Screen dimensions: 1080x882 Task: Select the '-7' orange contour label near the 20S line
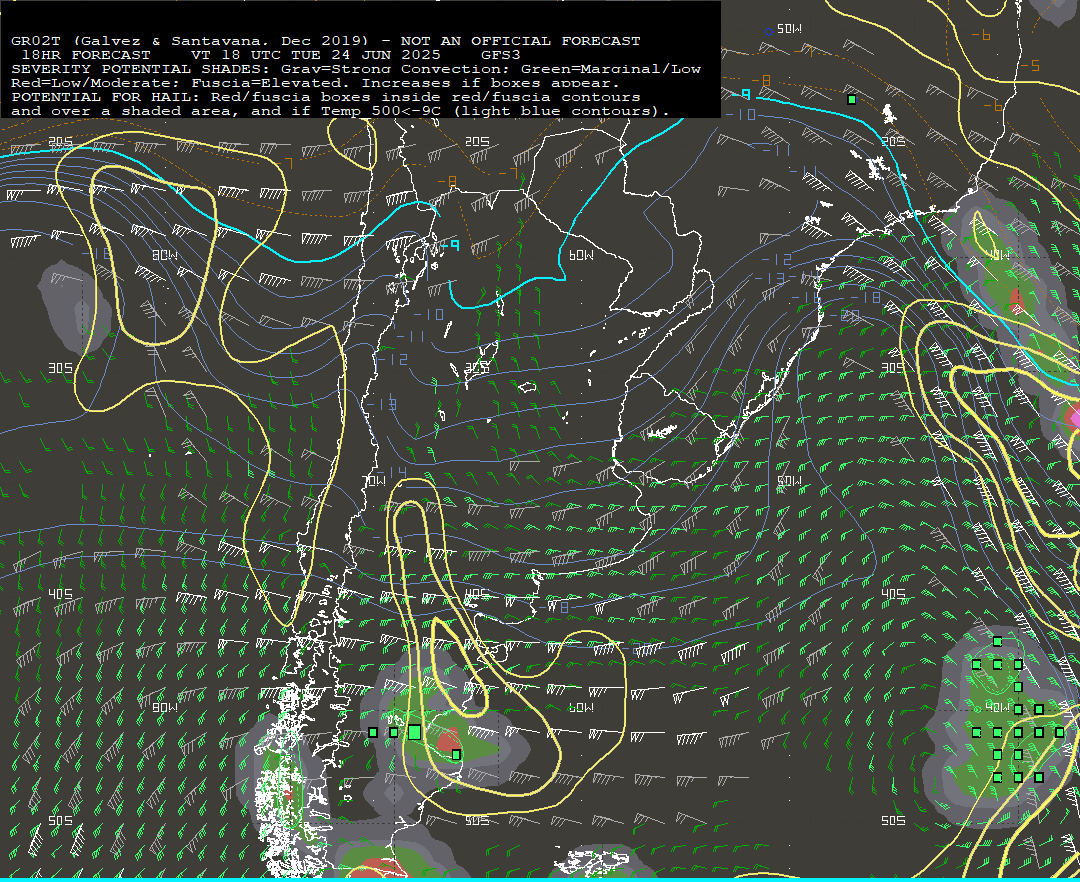286,164
